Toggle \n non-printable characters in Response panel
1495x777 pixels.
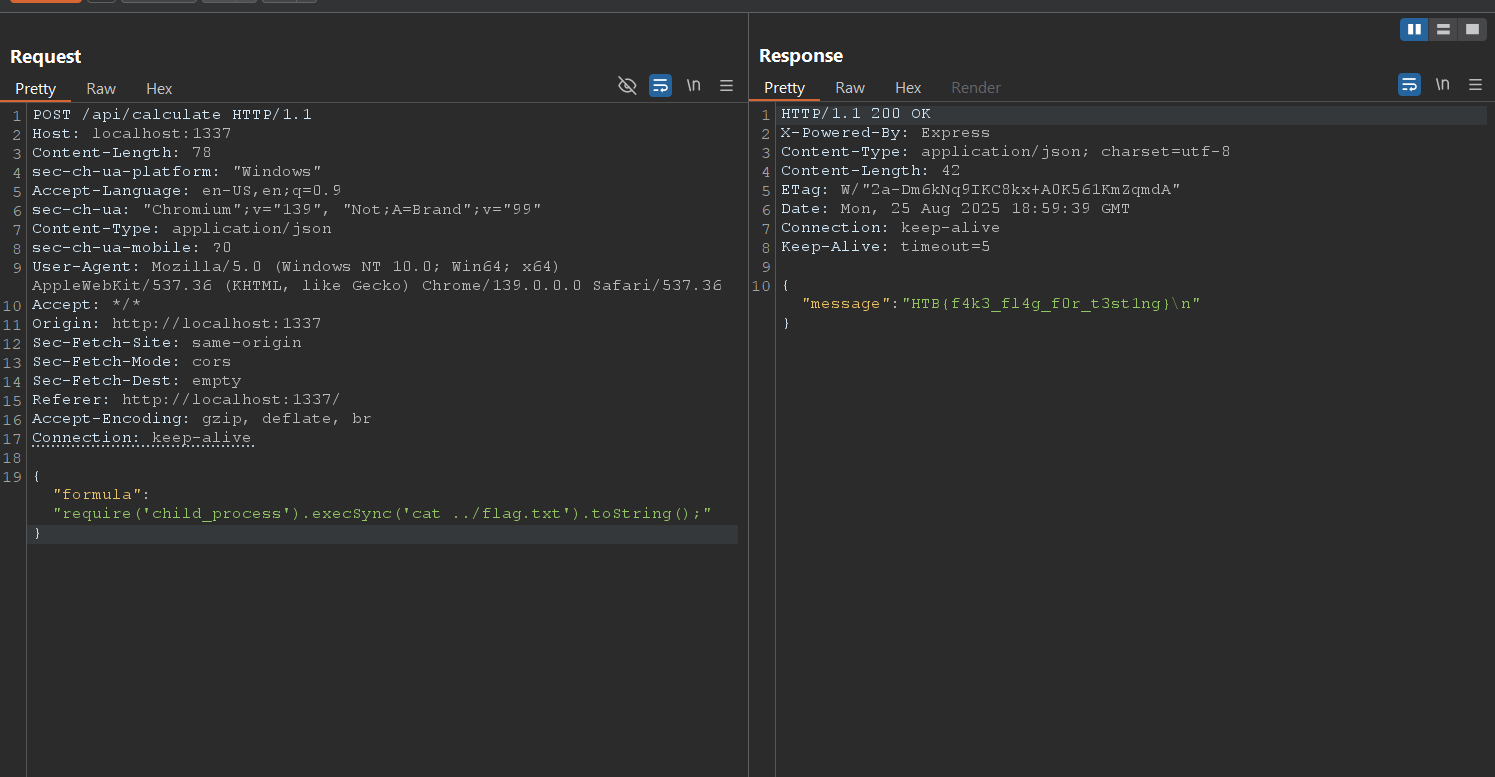1442,85
